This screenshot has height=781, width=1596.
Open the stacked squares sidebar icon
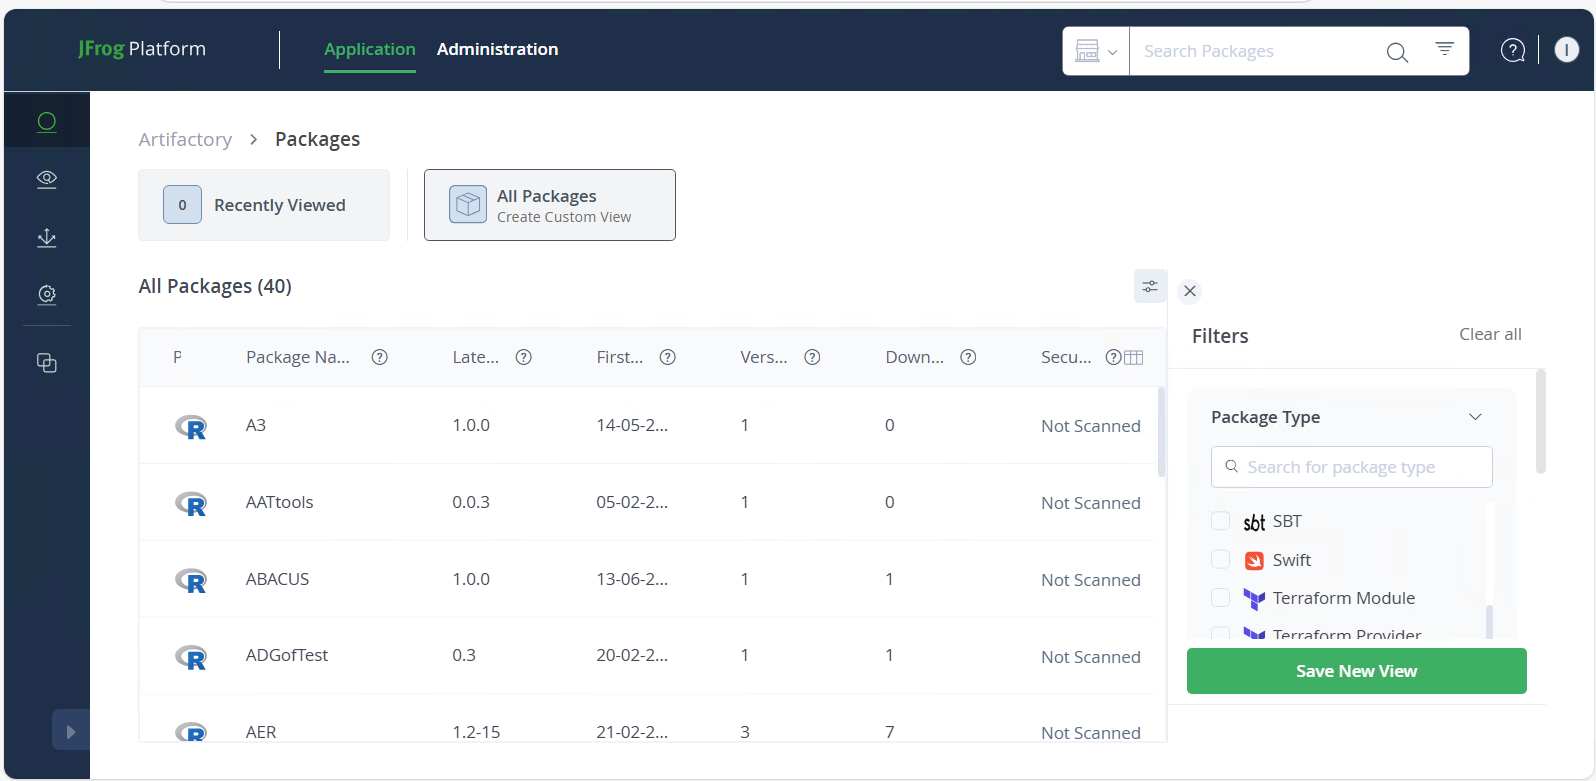pos(47,363)
